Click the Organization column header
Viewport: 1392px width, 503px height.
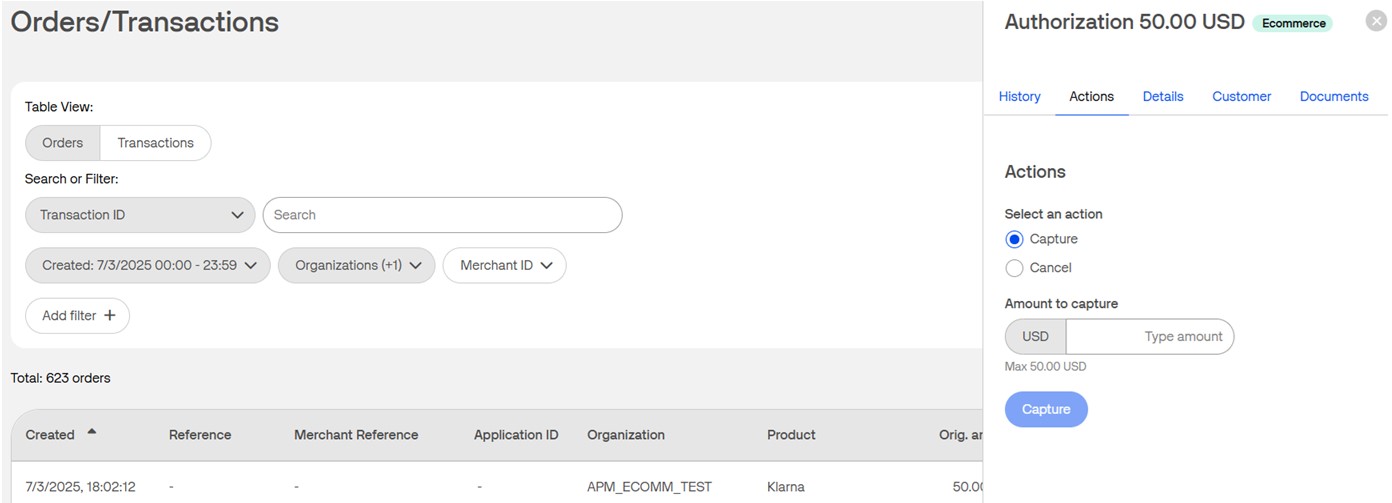click(x=626, y=435)
